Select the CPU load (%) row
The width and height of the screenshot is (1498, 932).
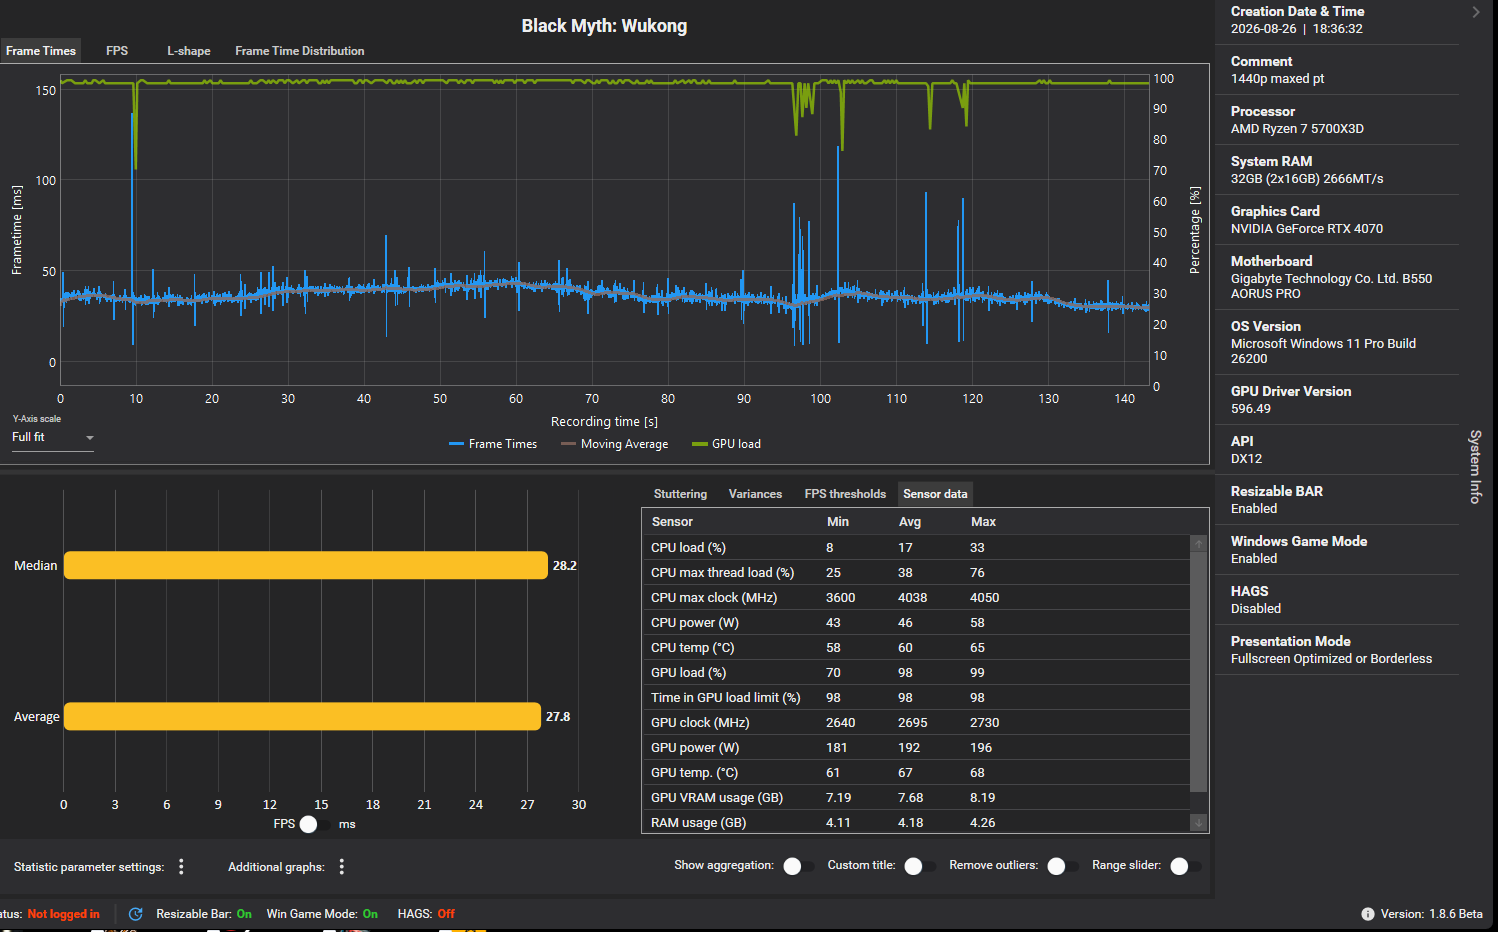[916, 547]
